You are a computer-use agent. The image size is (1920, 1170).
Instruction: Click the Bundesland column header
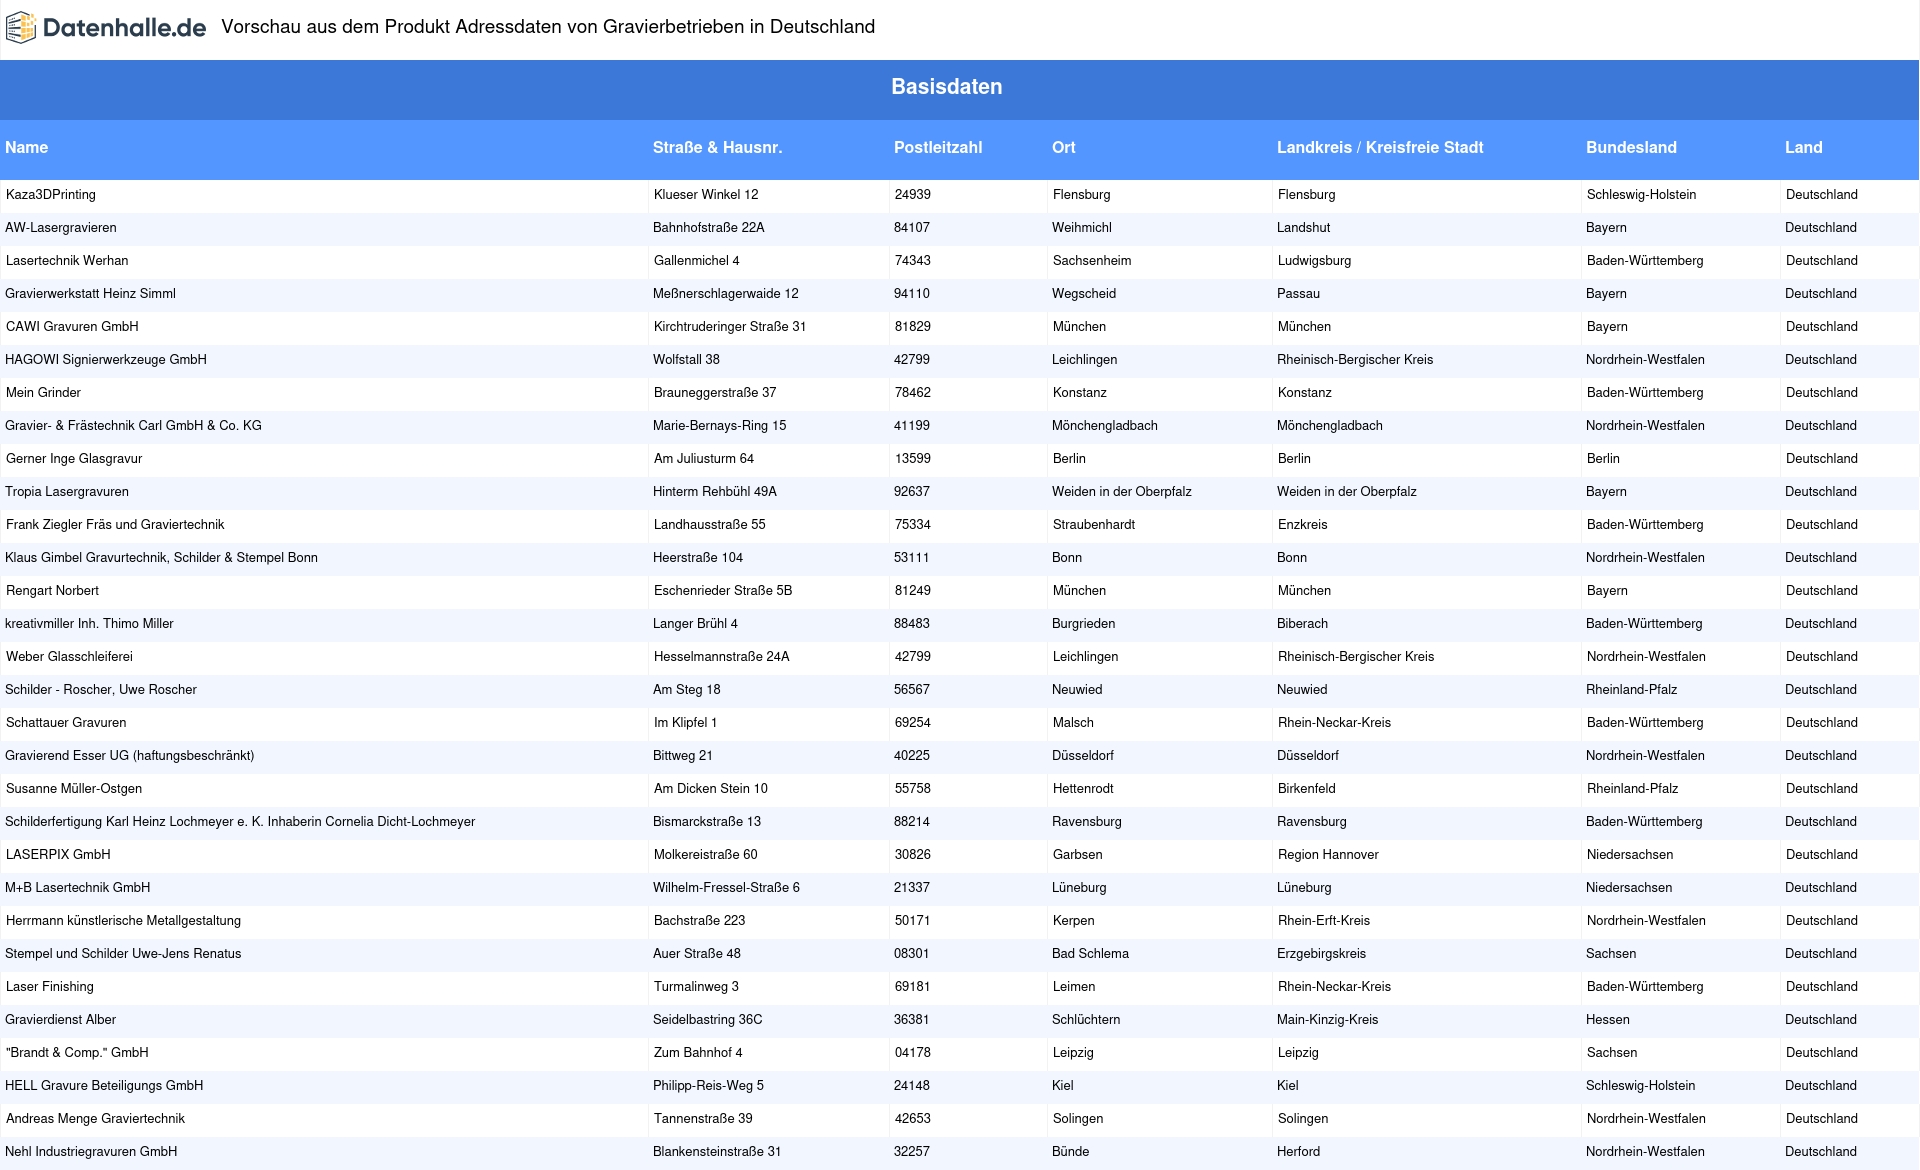tap(1631, 147)
